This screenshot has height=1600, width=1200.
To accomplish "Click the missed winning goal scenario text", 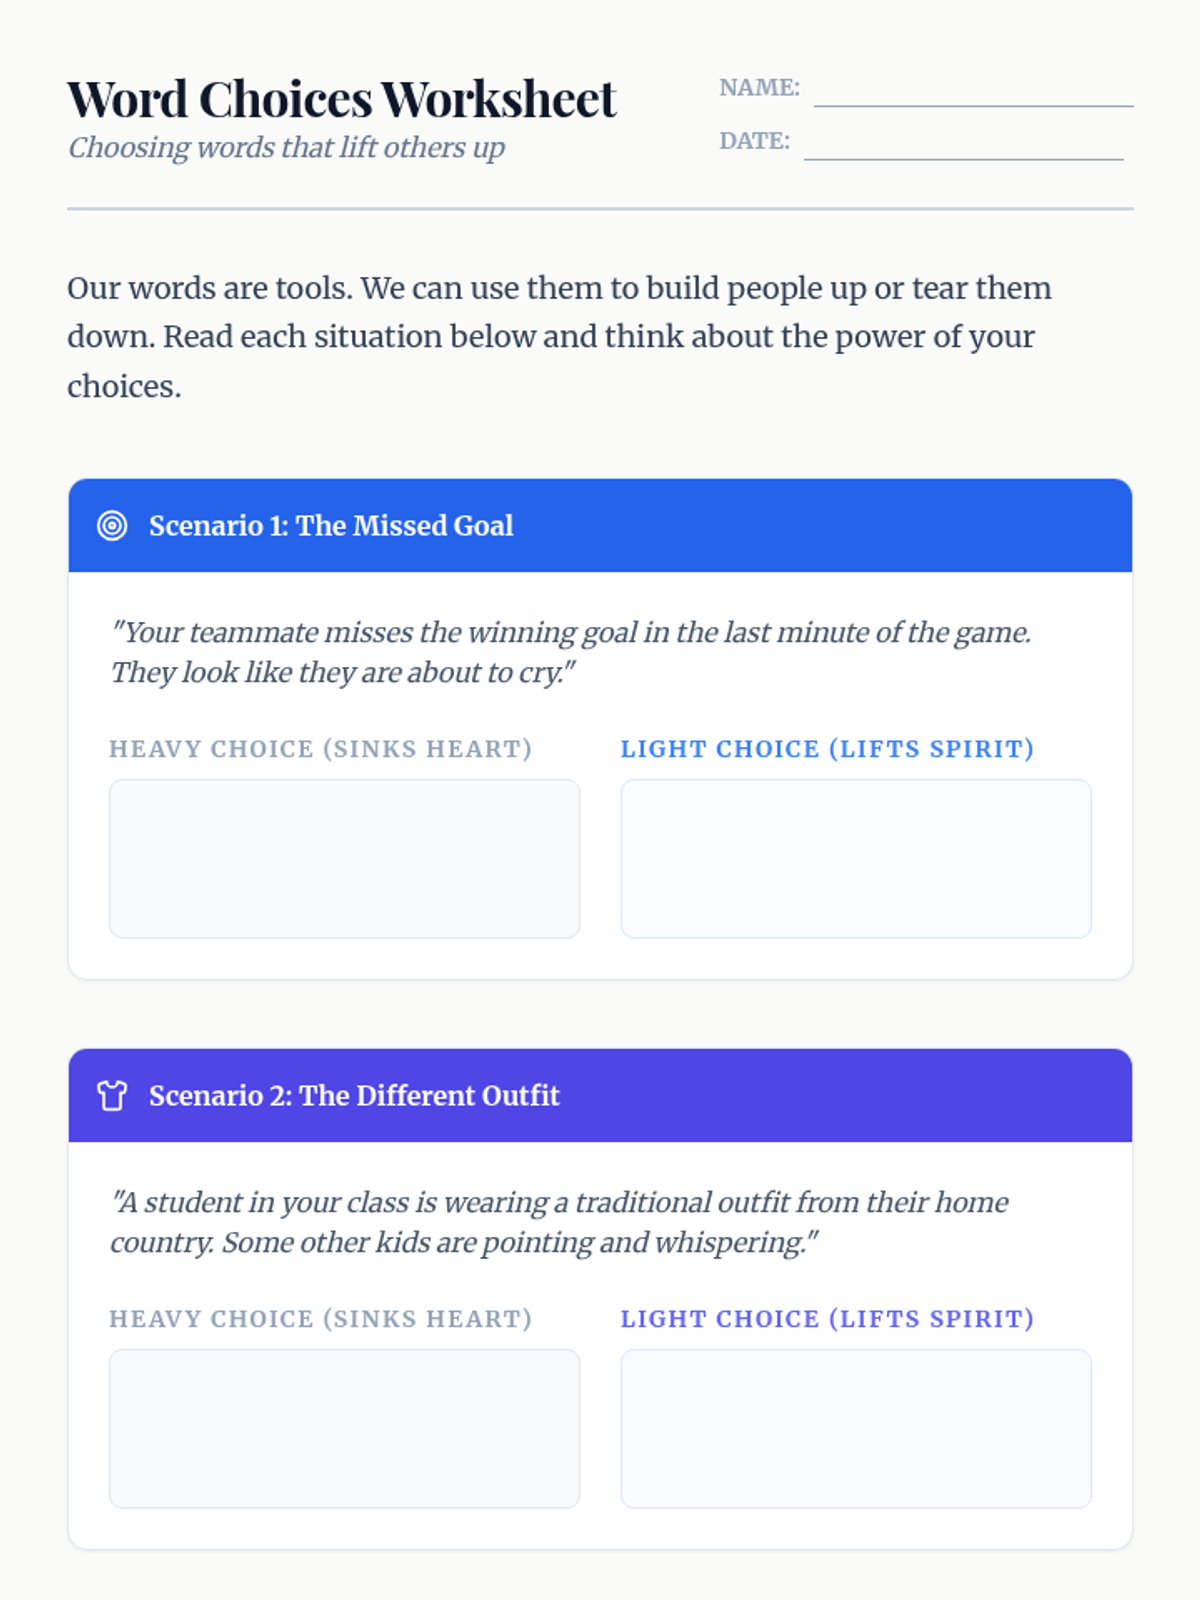I will click(570, 652).
